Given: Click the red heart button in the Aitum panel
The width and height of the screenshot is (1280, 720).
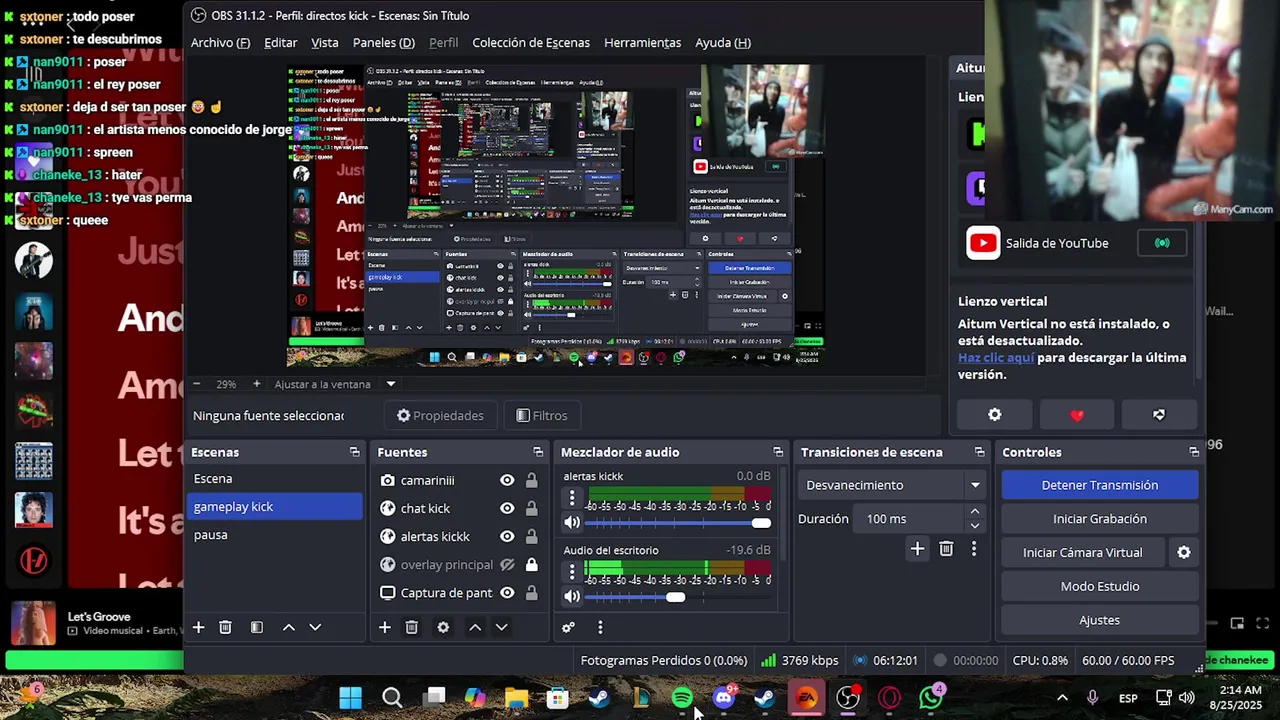Looking at the screenshot, I should pyautogui.click(x=1076, y=415).
